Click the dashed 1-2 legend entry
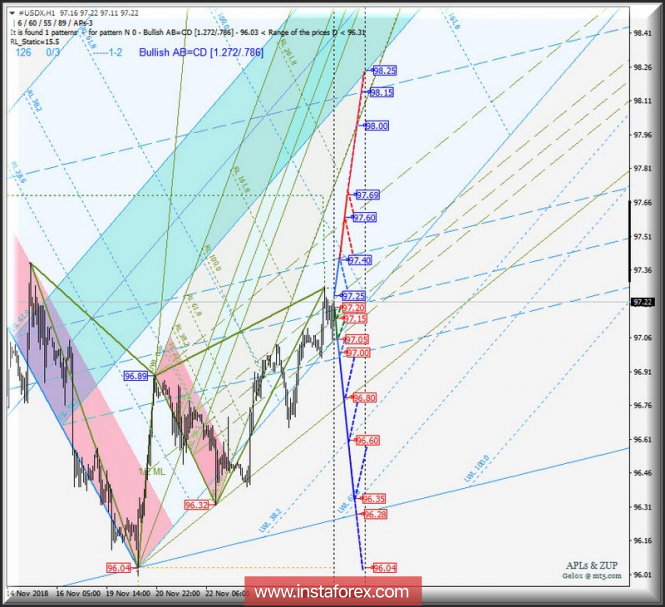 [x=108, y=52]
